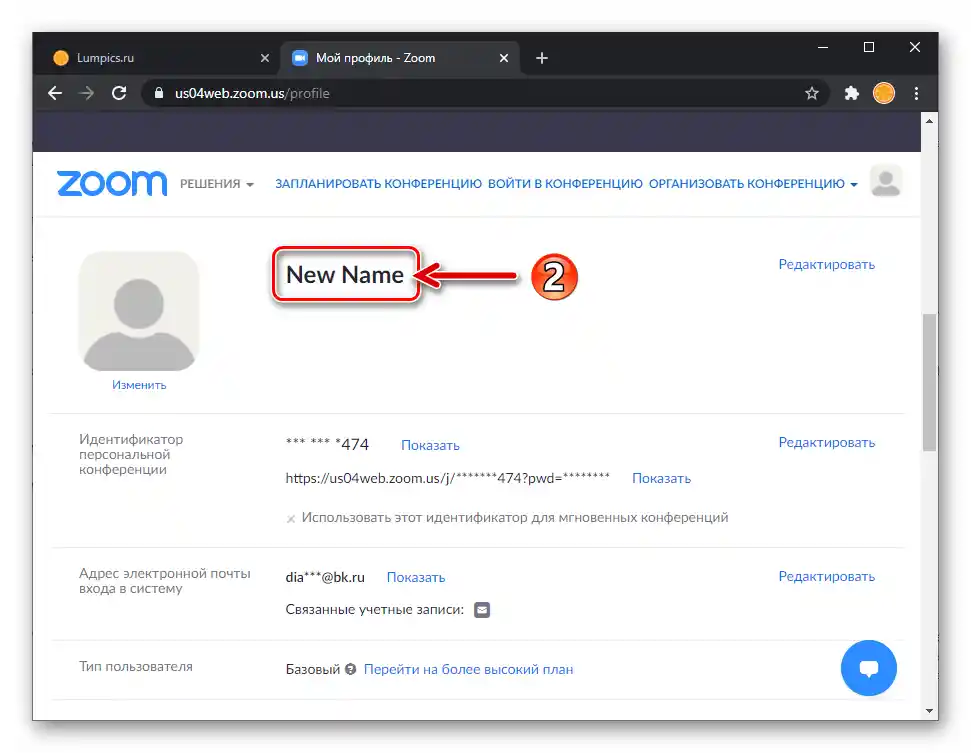Click the browser forward arrow

(87, 94)
